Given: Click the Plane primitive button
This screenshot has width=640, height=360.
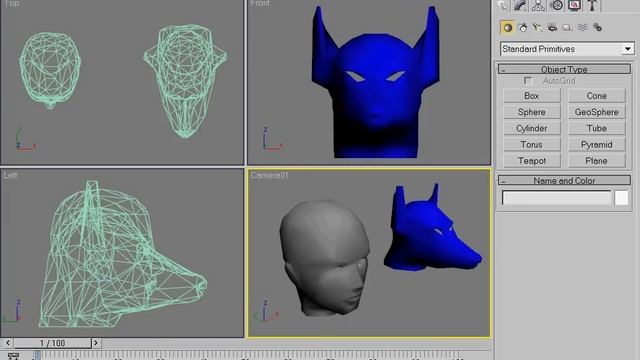Looking at the screenshot, I should (x=596, y=161).
